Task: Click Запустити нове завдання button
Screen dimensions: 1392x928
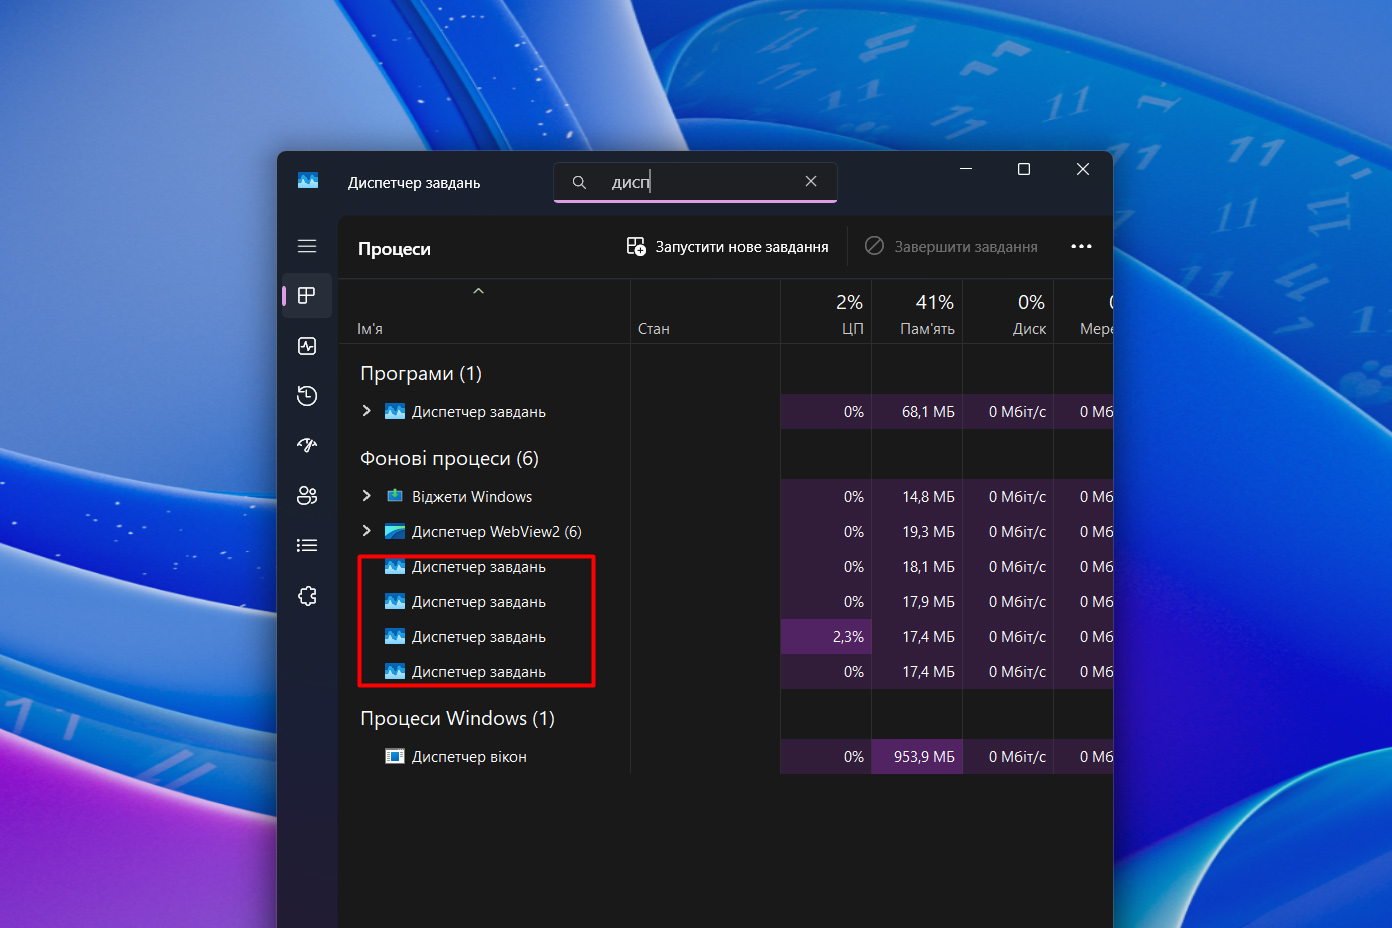Action: (728, 247)
